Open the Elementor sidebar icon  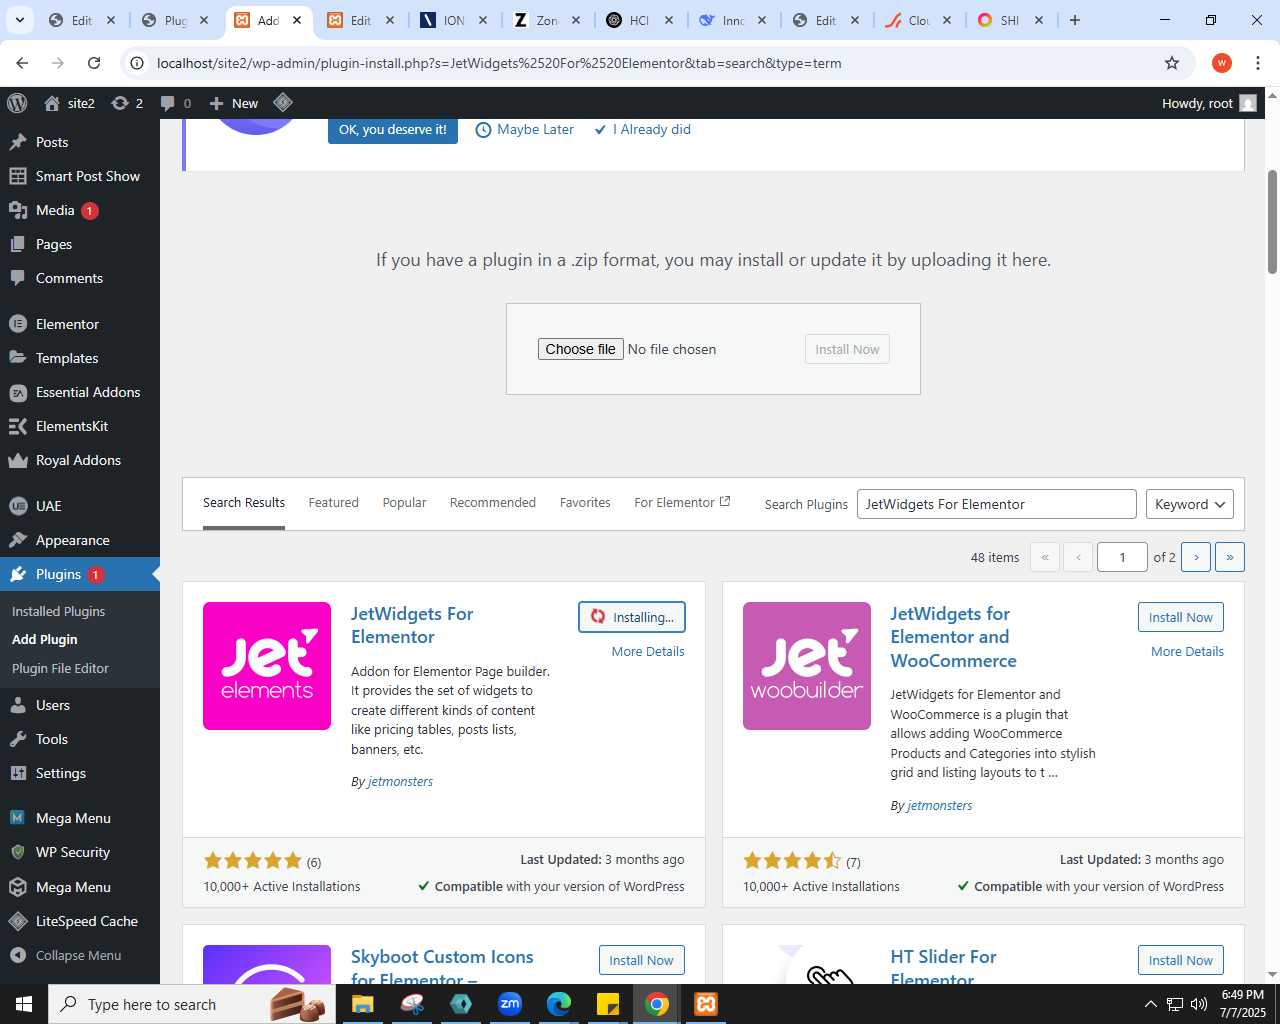point(17,324)
